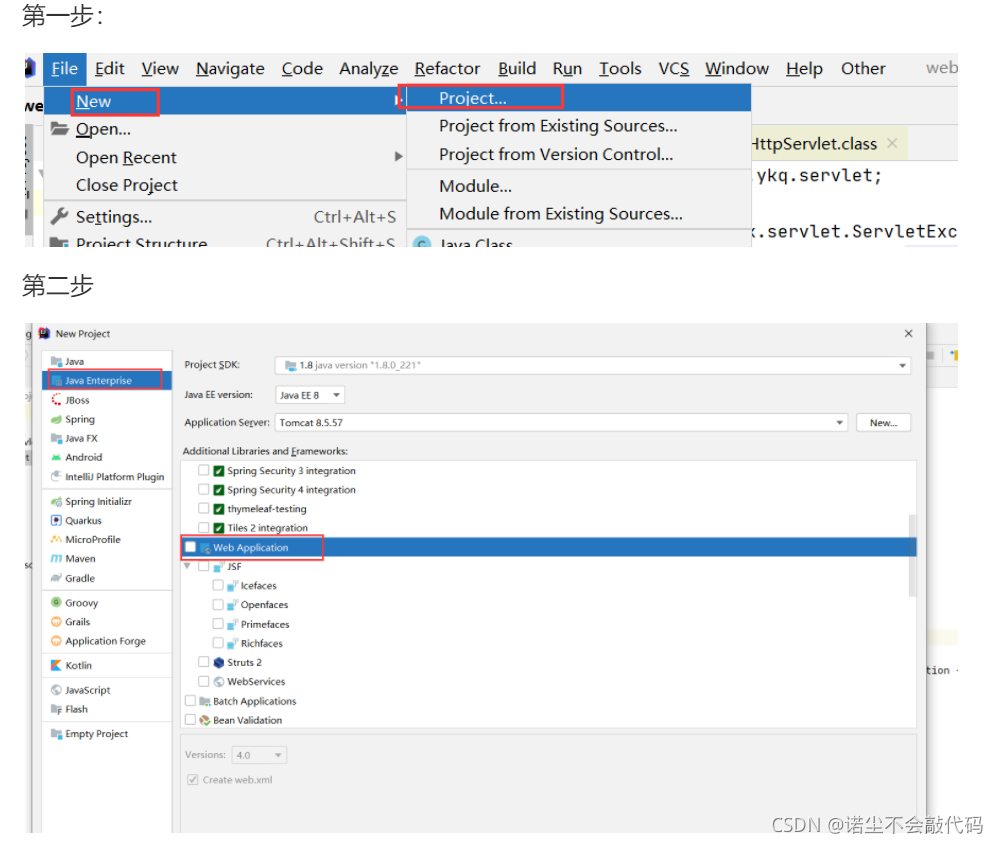Viewport: 998px width, 843px height.
Task: Select Spring Initializr icon
Action: [x=57, y=502]
